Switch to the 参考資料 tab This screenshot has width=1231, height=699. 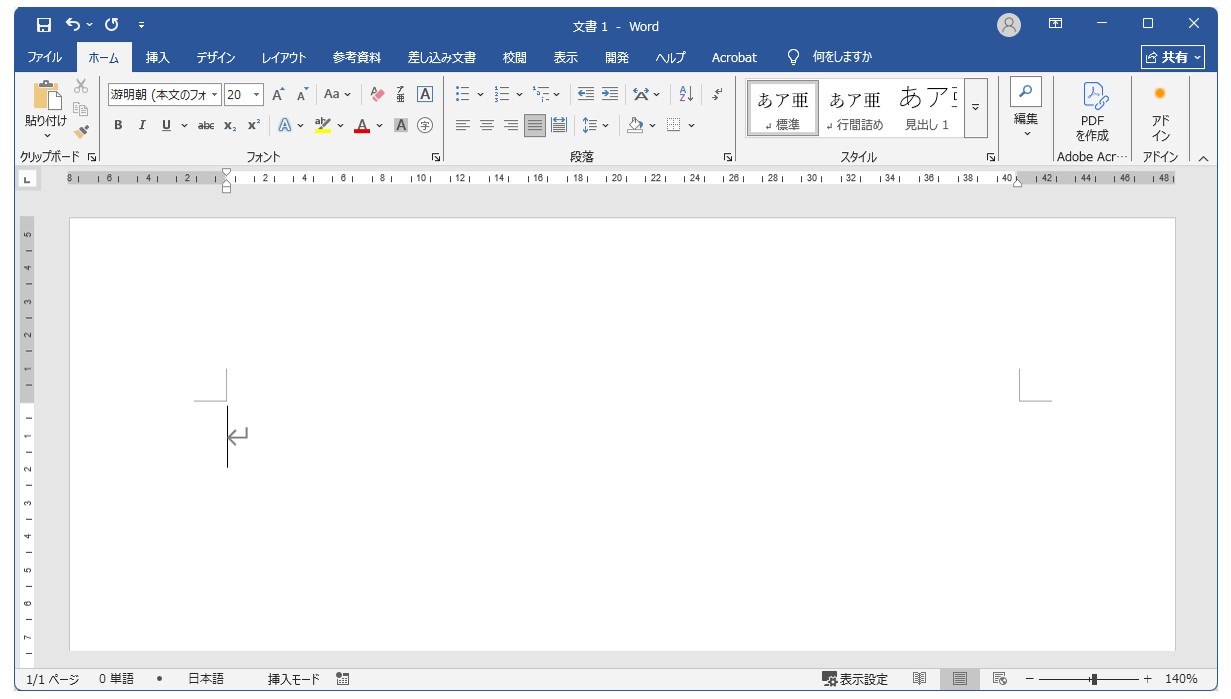pos(357,57)
